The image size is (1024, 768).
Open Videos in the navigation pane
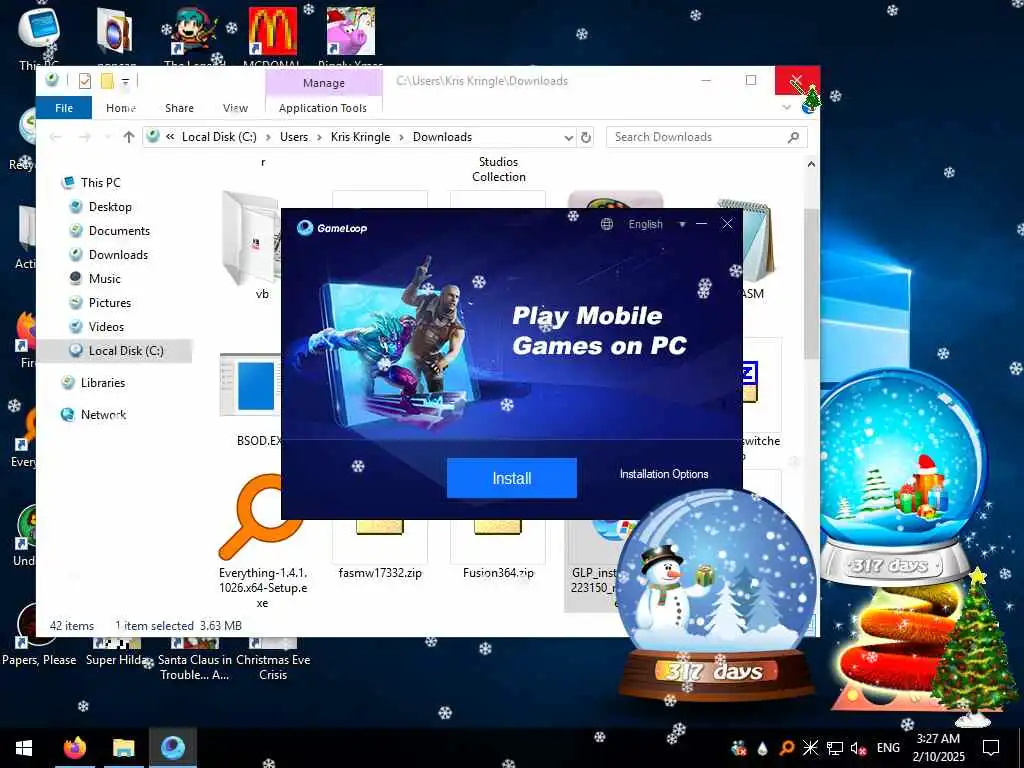pos(106,327)
